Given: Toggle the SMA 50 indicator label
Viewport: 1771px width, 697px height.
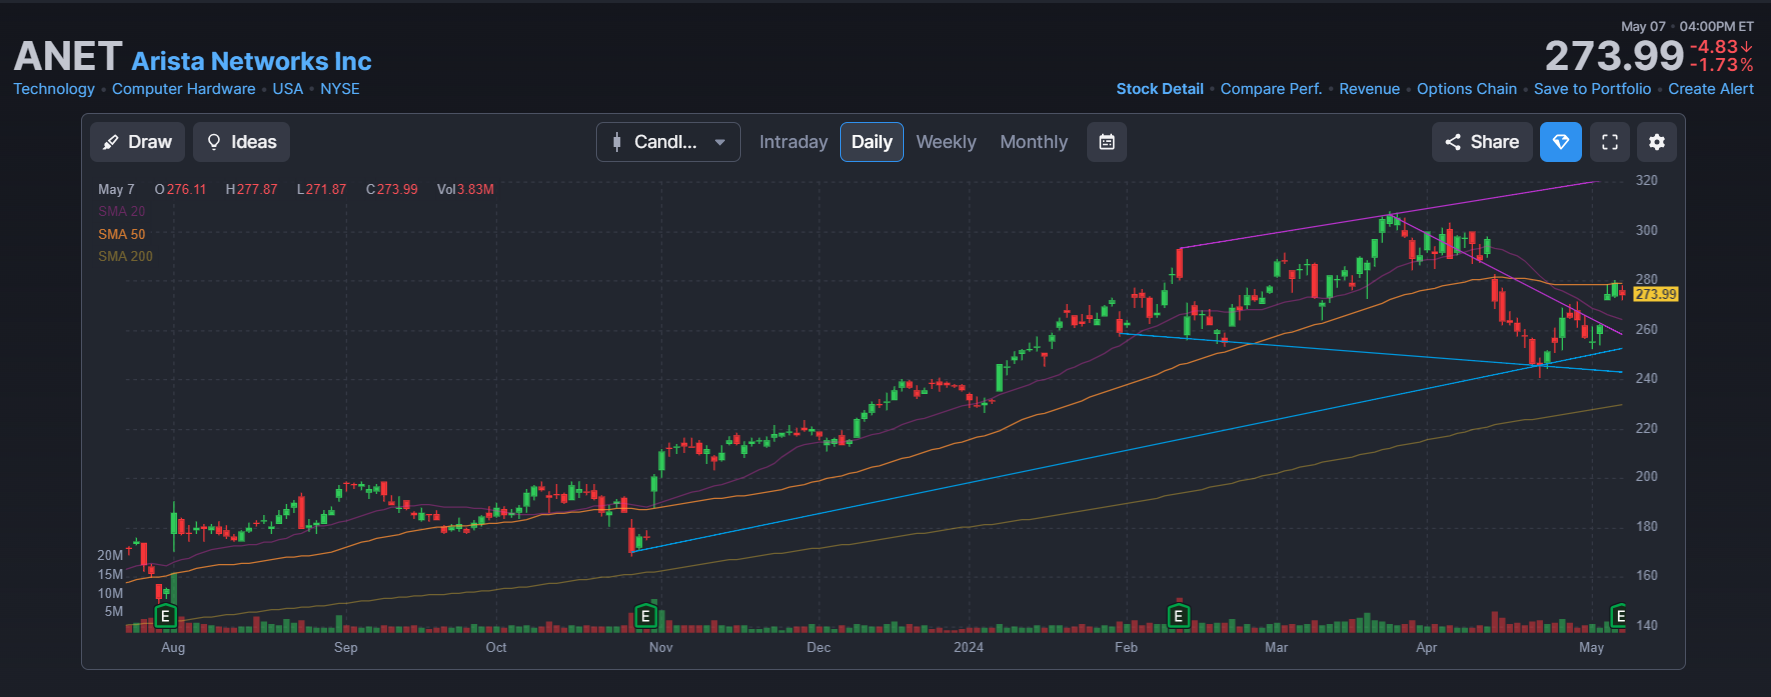Looking at the screenshot, I should (122, 234).
